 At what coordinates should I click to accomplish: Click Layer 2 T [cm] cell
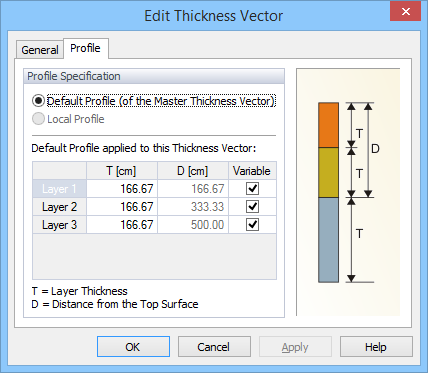122,207
